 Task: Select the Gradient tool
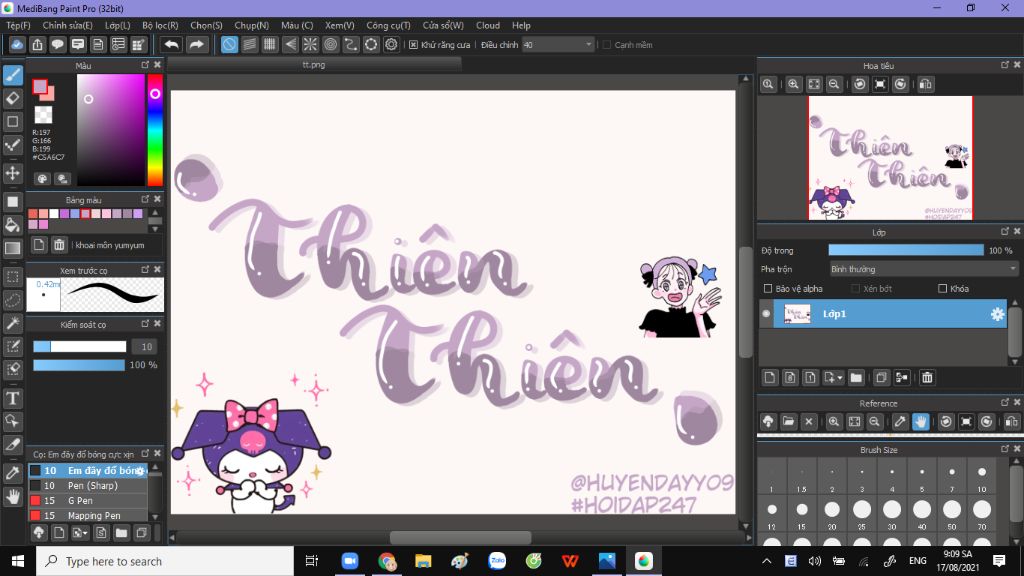pyautogui.click(x=12, y=248)
